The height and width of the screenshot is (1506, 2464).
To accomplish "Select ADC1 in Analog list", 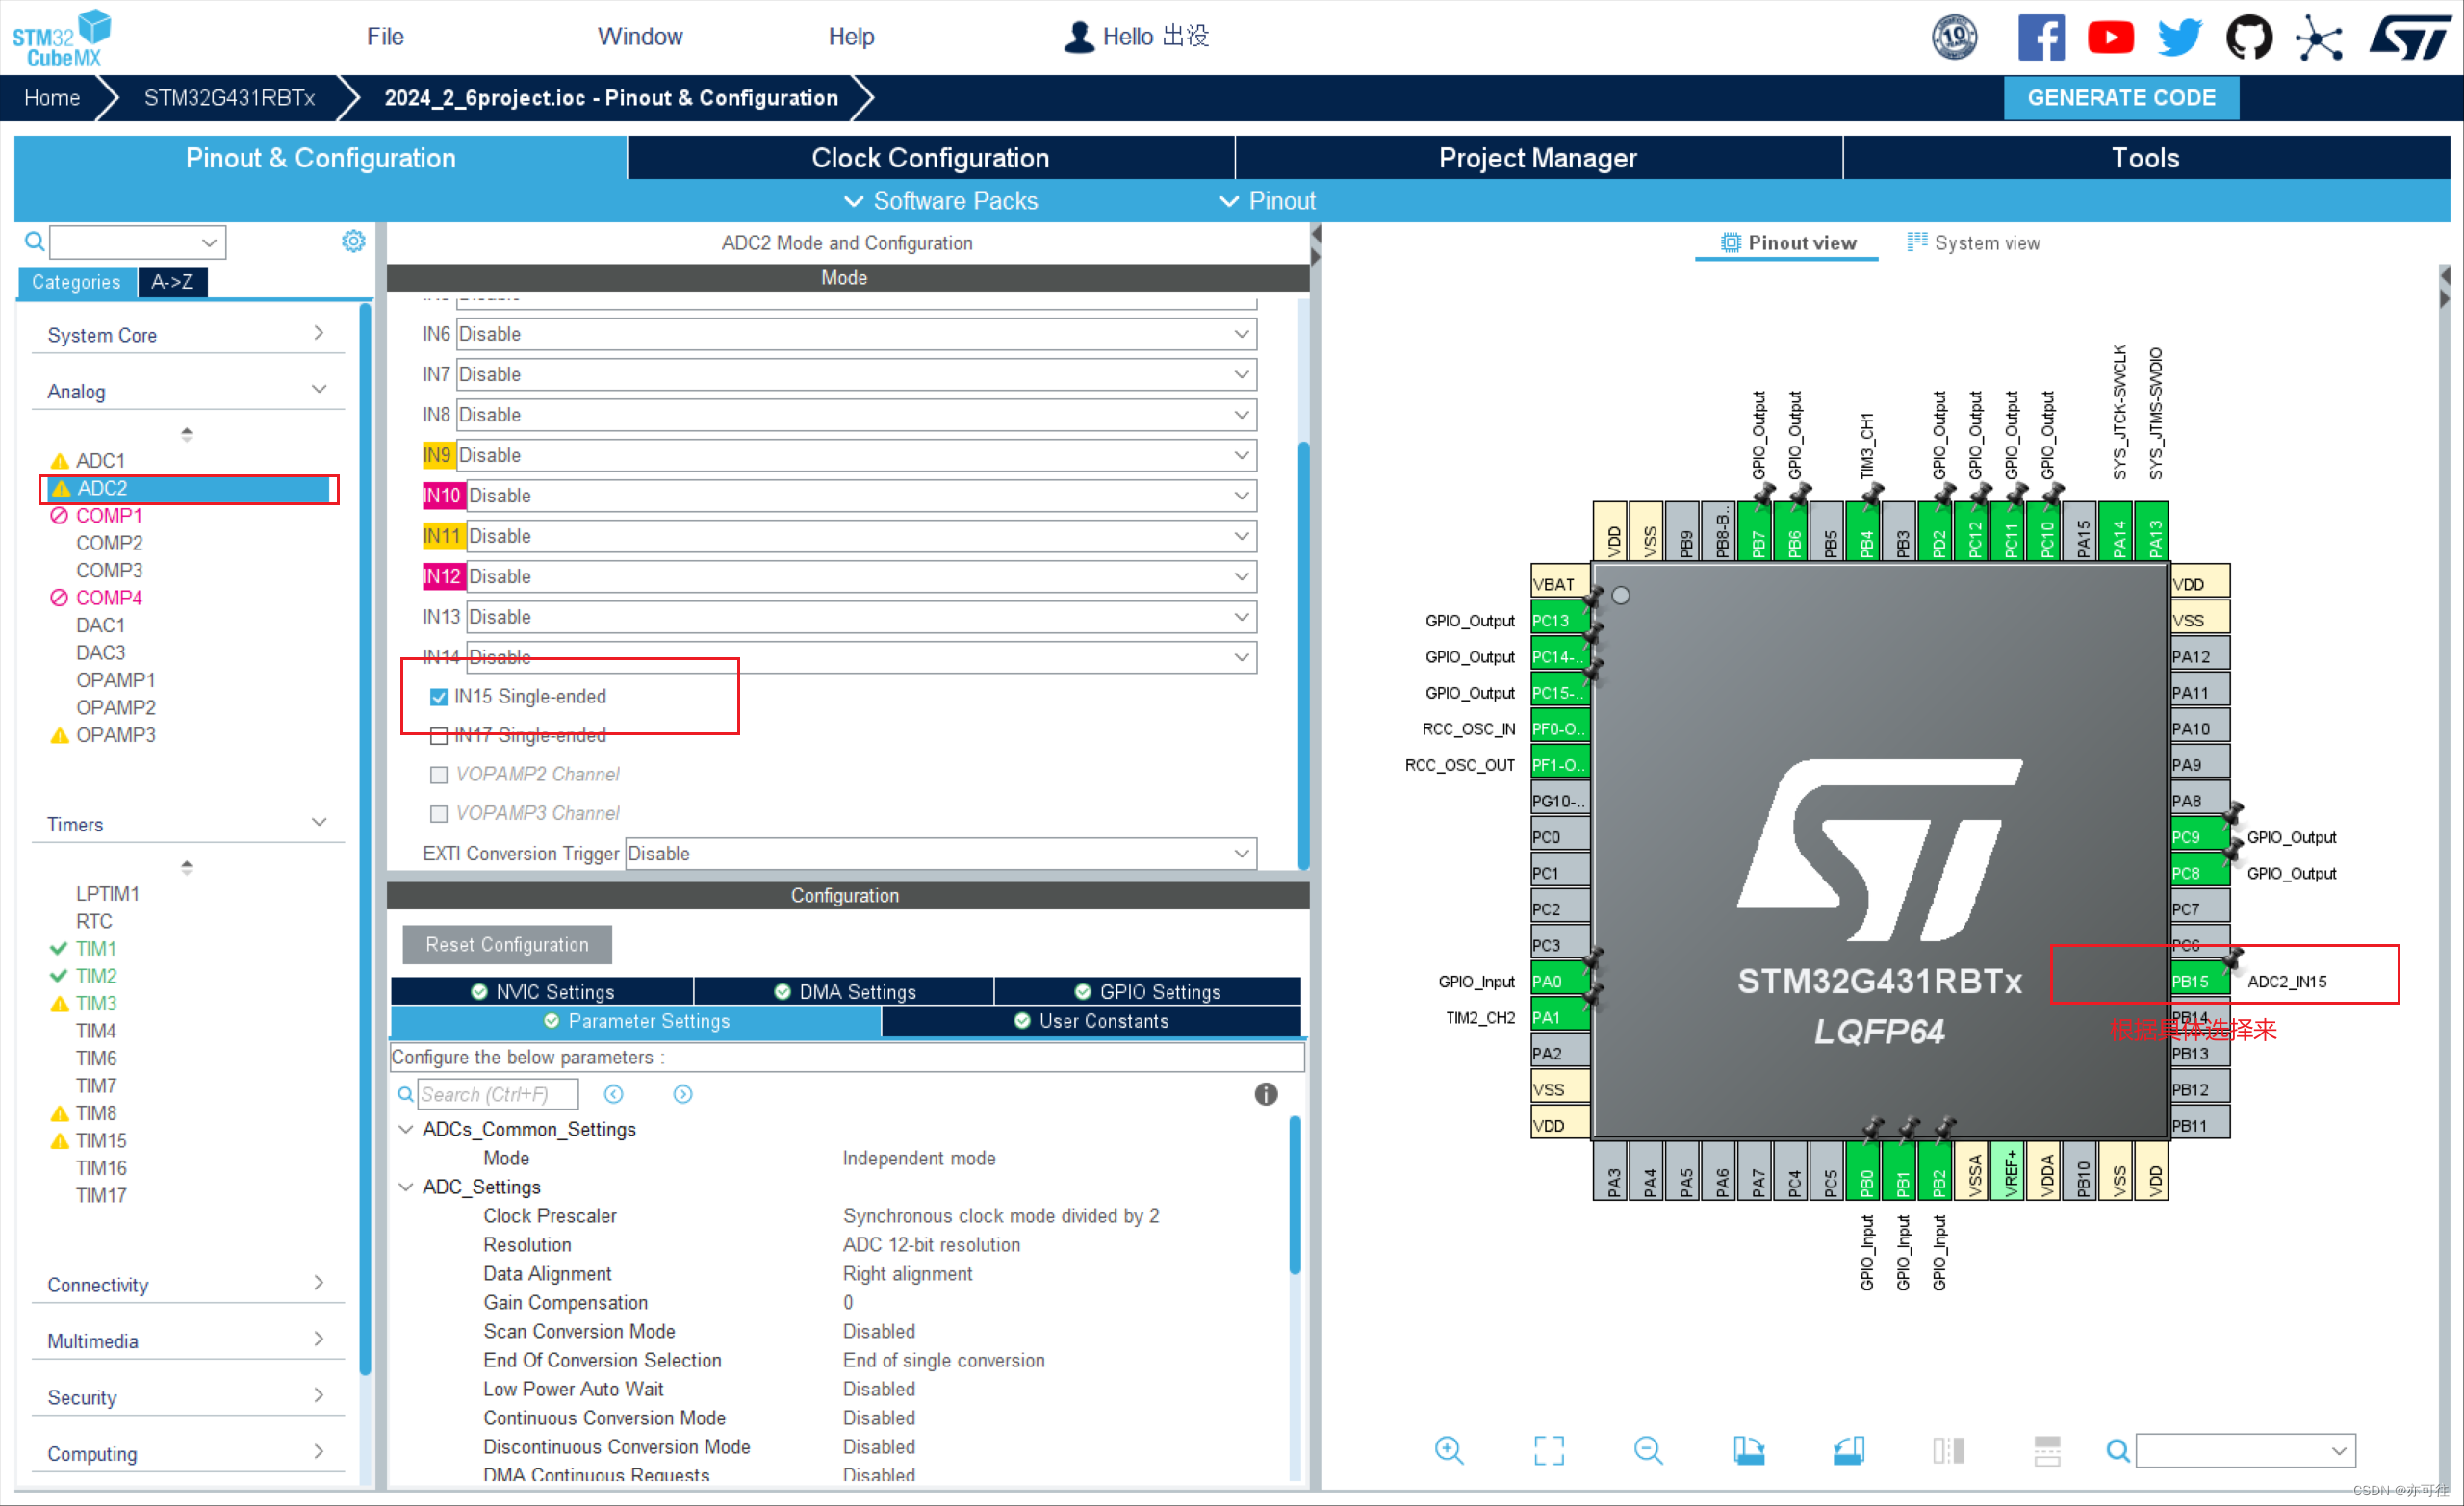I will 100,461.
